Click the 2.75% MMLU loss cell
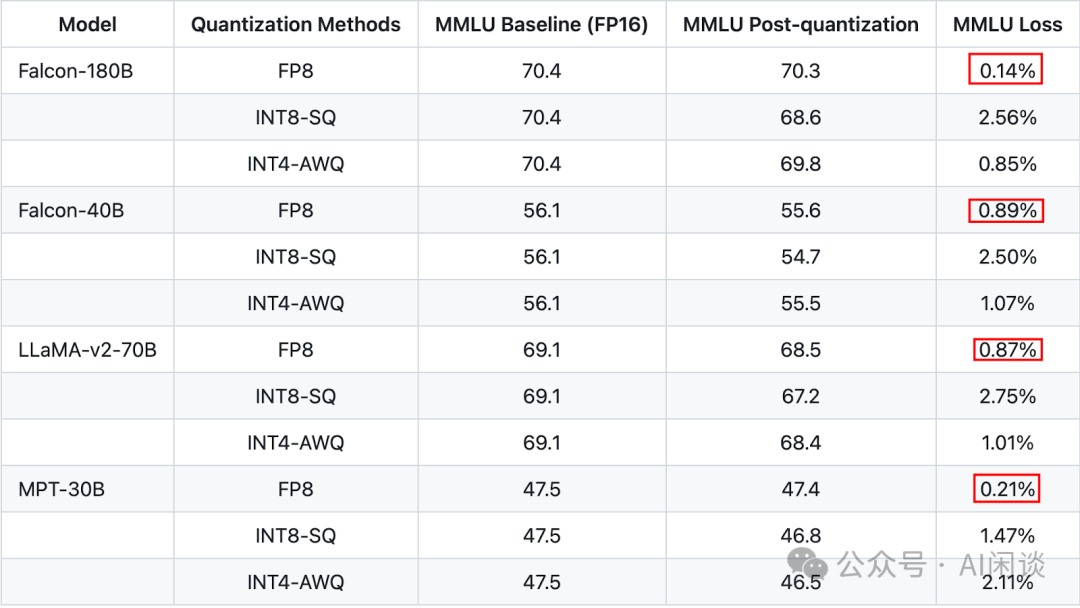Viewport: 1080px width, 608px height. click(x=1007, y=396)
